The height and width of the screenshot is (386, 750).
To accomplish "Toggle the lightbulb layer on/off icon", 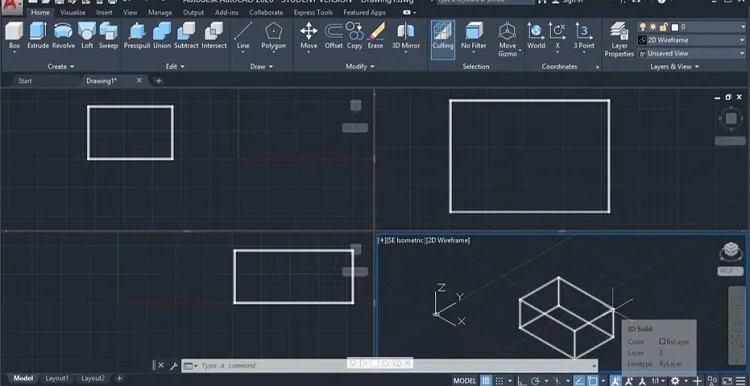I will click(x=643, y=27).
